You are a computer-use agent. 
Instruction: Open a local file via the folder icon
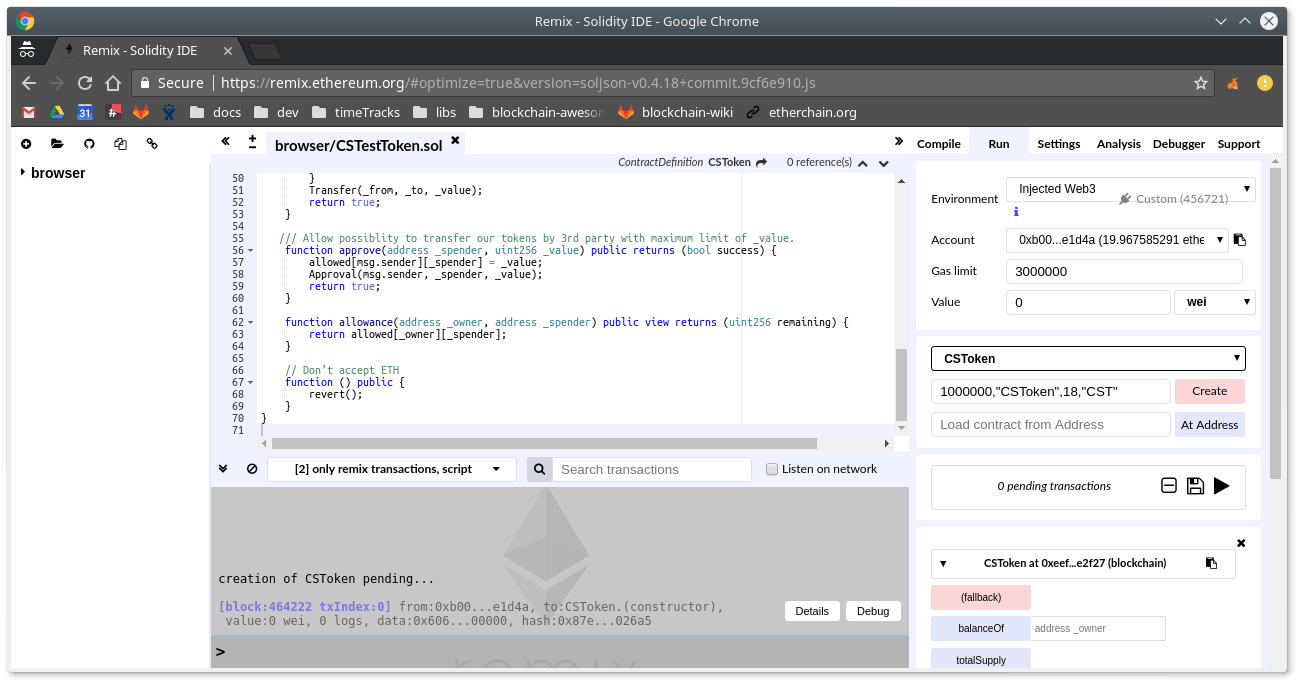click(57, 144)
